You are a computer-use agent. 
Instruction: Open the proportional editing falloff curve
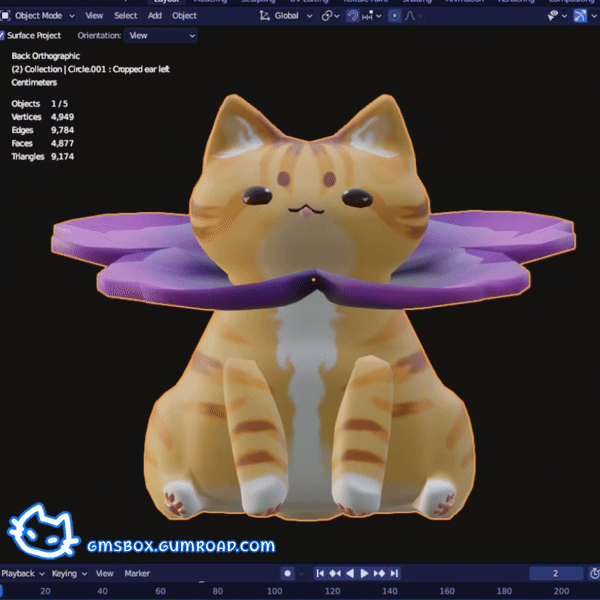click(410, 16)
